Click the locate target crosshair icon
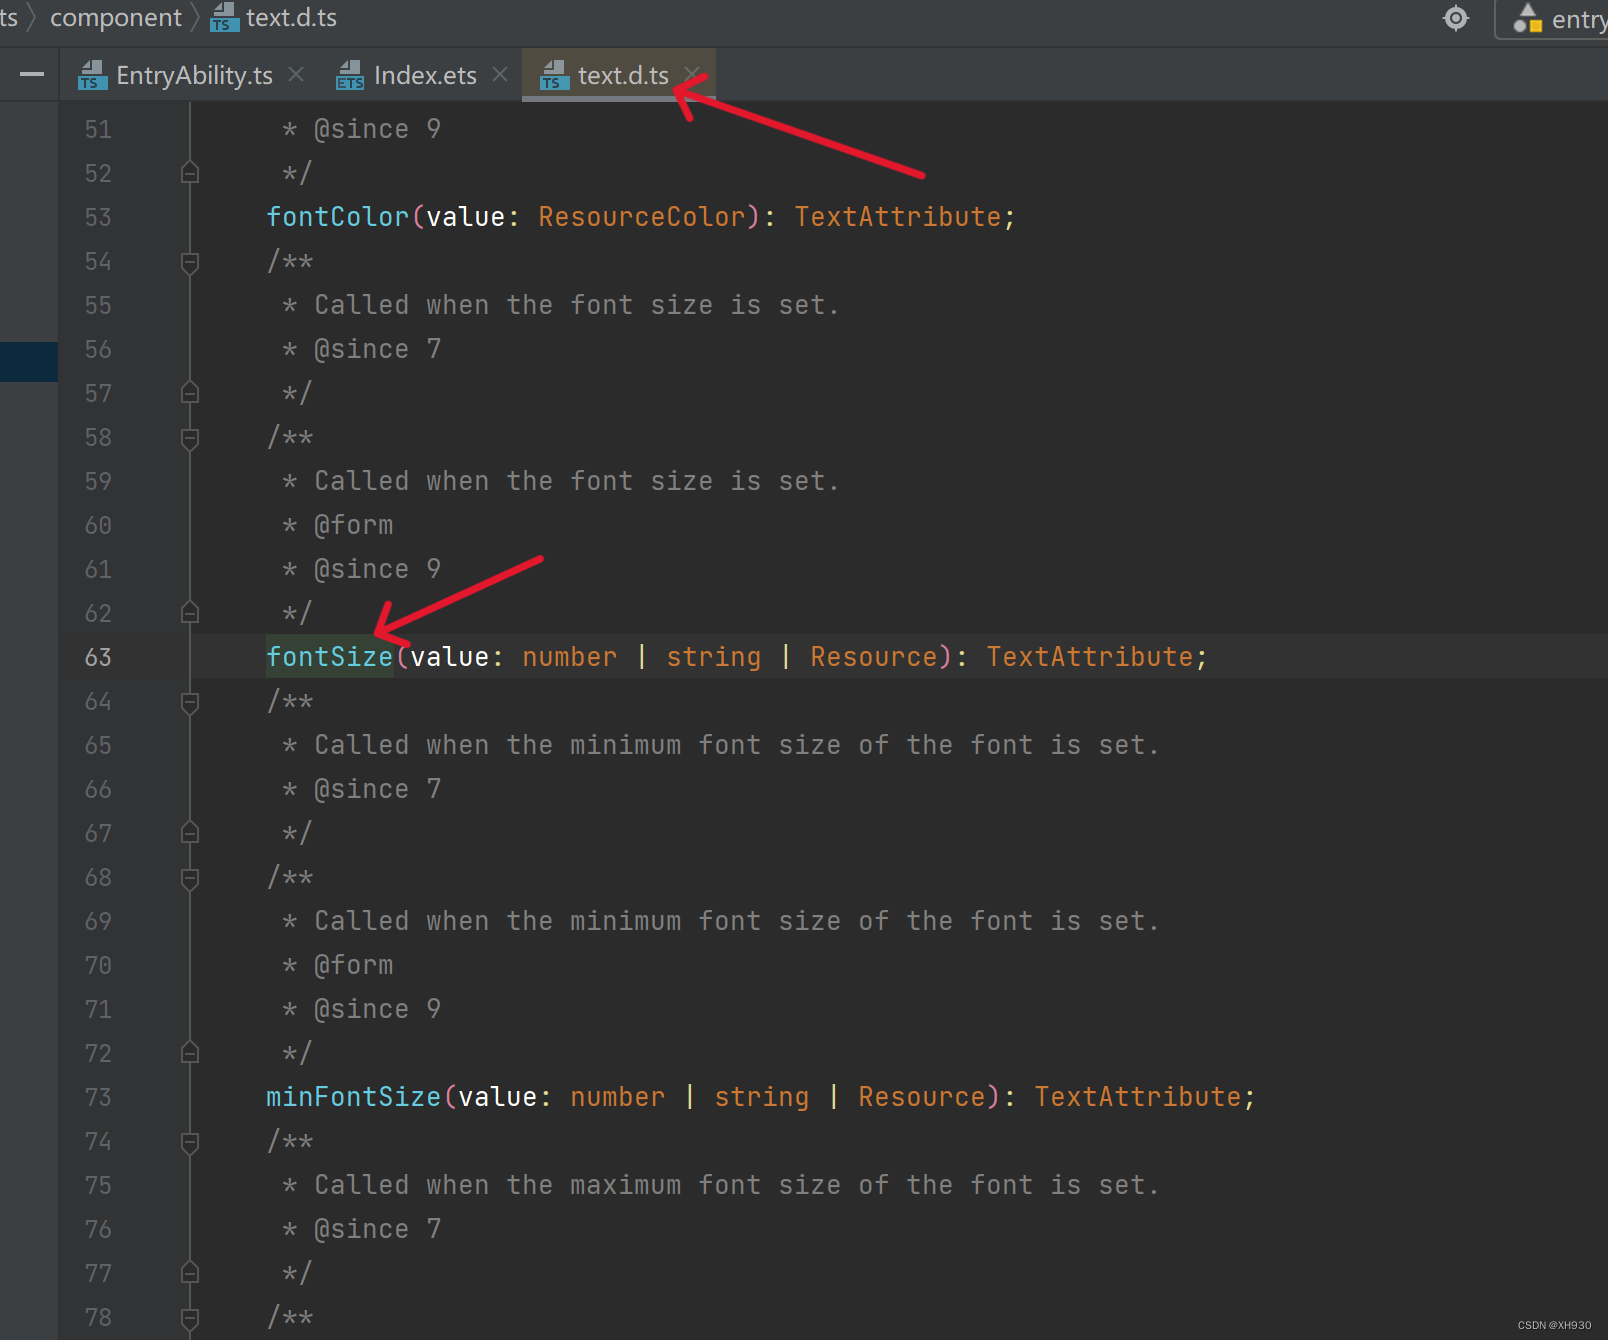Screen dimensions: 1608x1340 coord(1456,18)
